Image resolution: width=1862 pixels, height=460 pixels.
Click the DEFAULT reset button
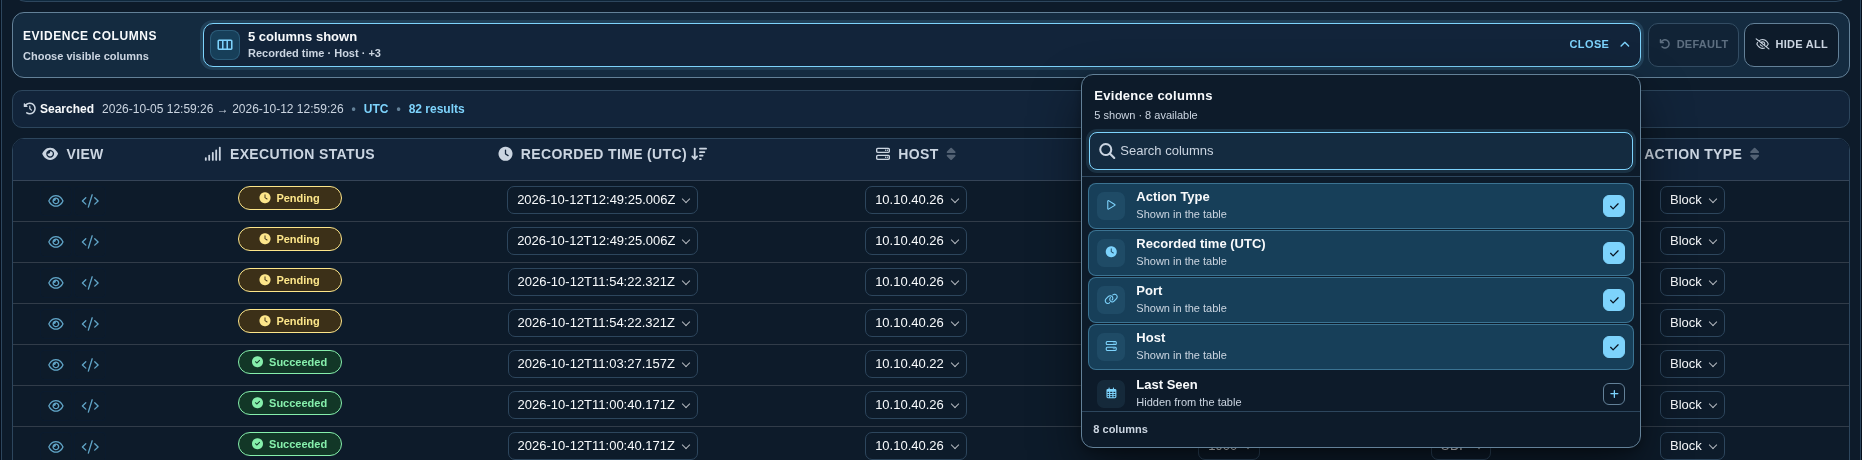1694,45
